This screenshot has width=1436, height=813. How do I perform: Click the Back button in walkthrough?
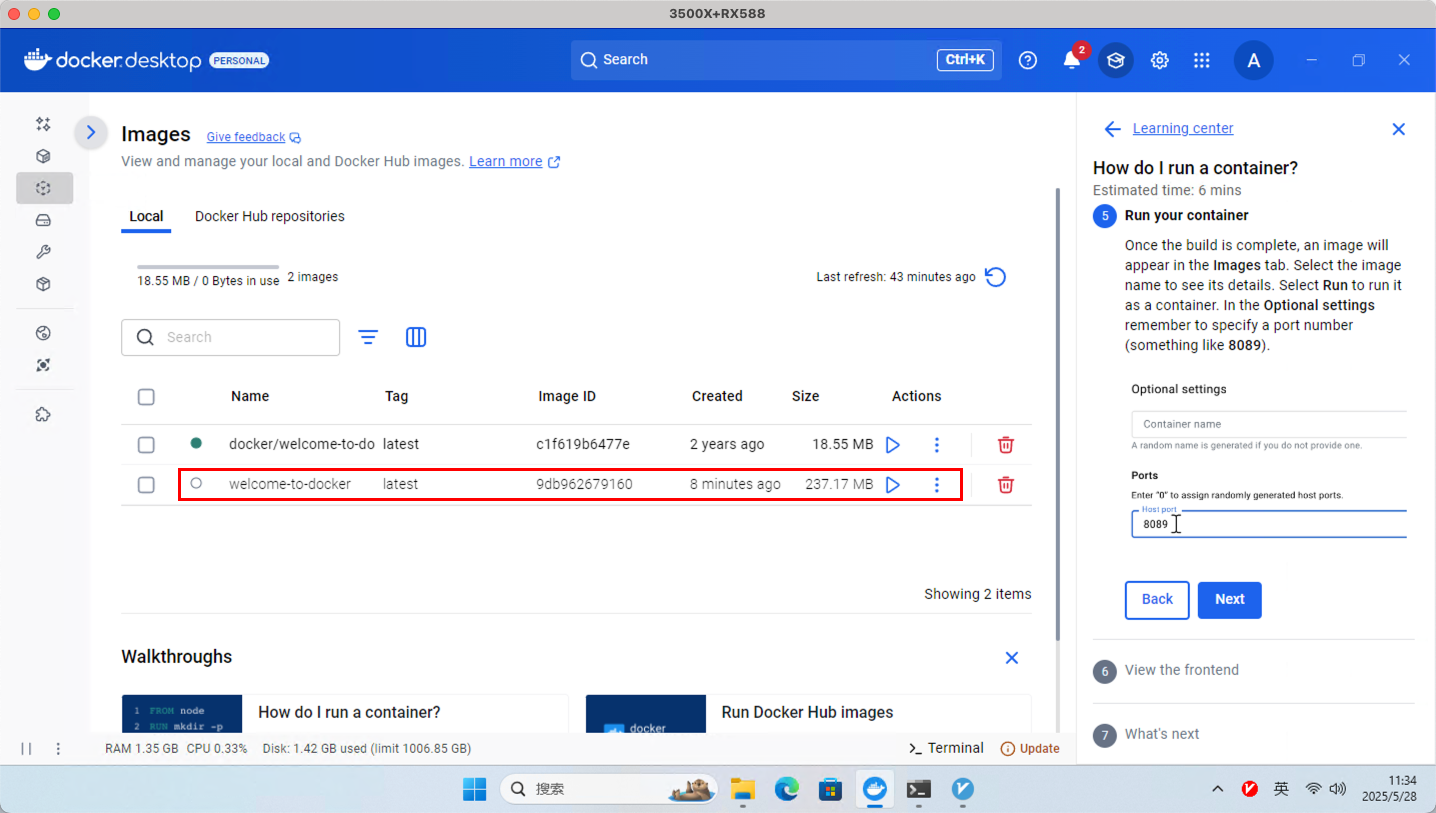[1157, 600]
